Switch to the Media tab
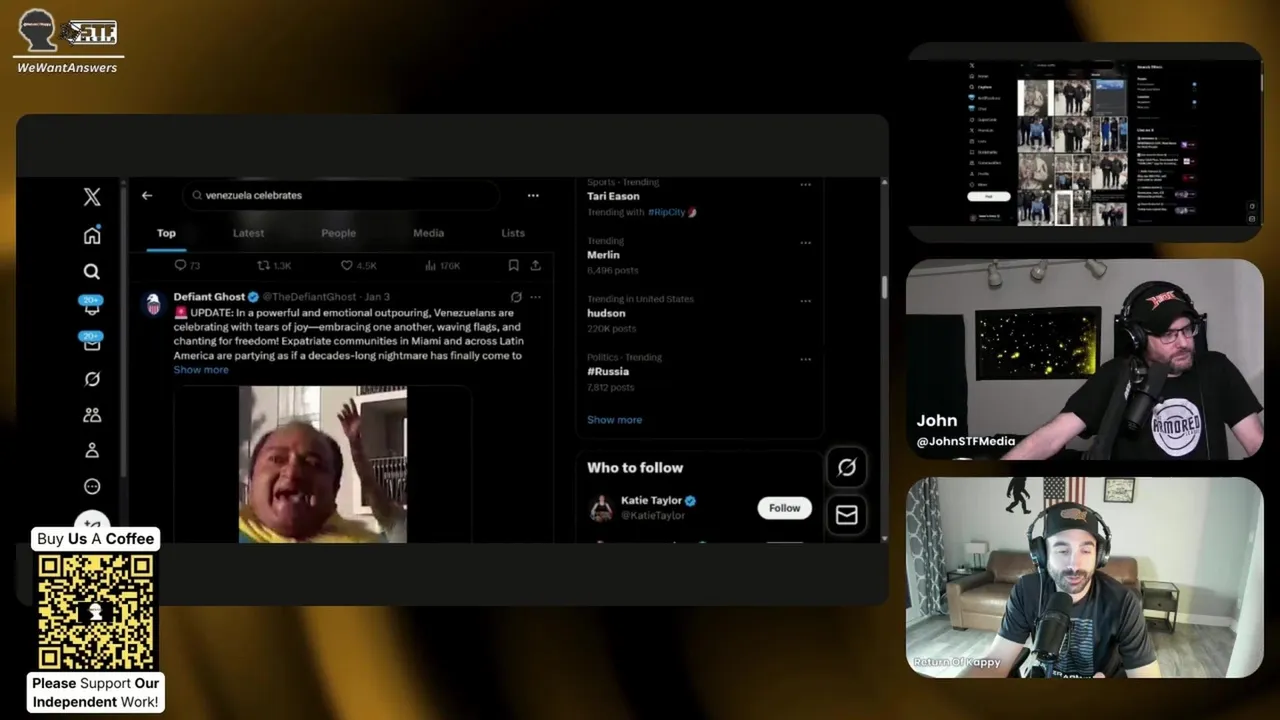Viewport: 1280px width, 720px height. [428, 233]
